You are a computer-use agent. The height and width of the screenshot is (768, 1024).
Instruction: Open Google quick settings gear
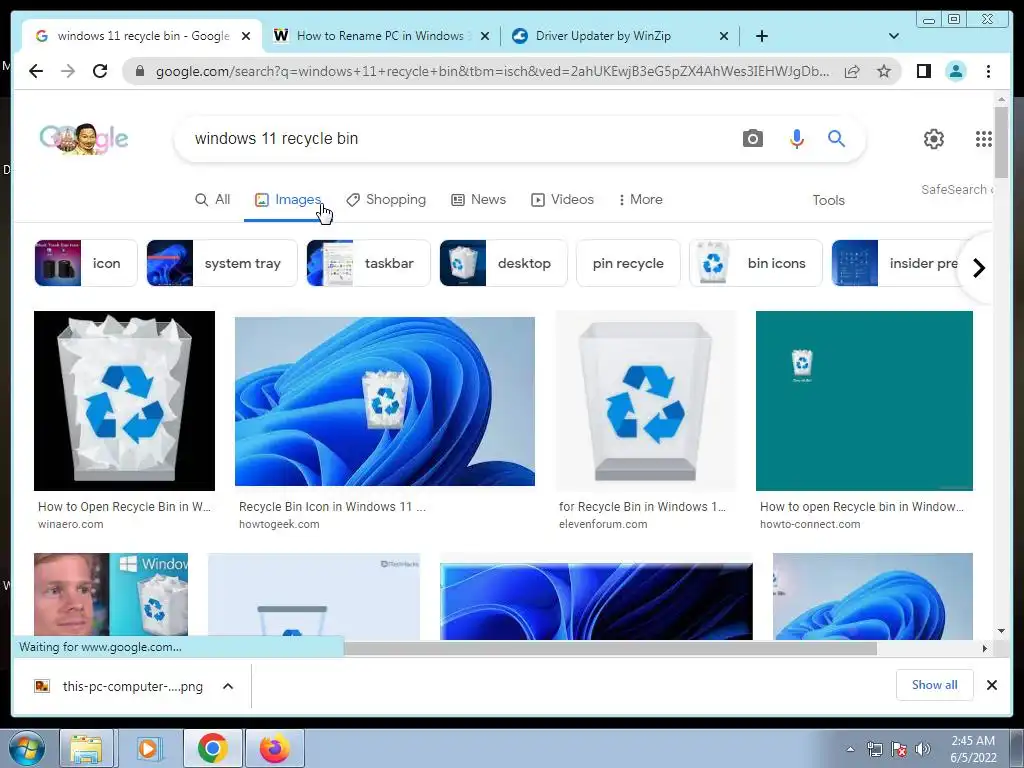934,138
